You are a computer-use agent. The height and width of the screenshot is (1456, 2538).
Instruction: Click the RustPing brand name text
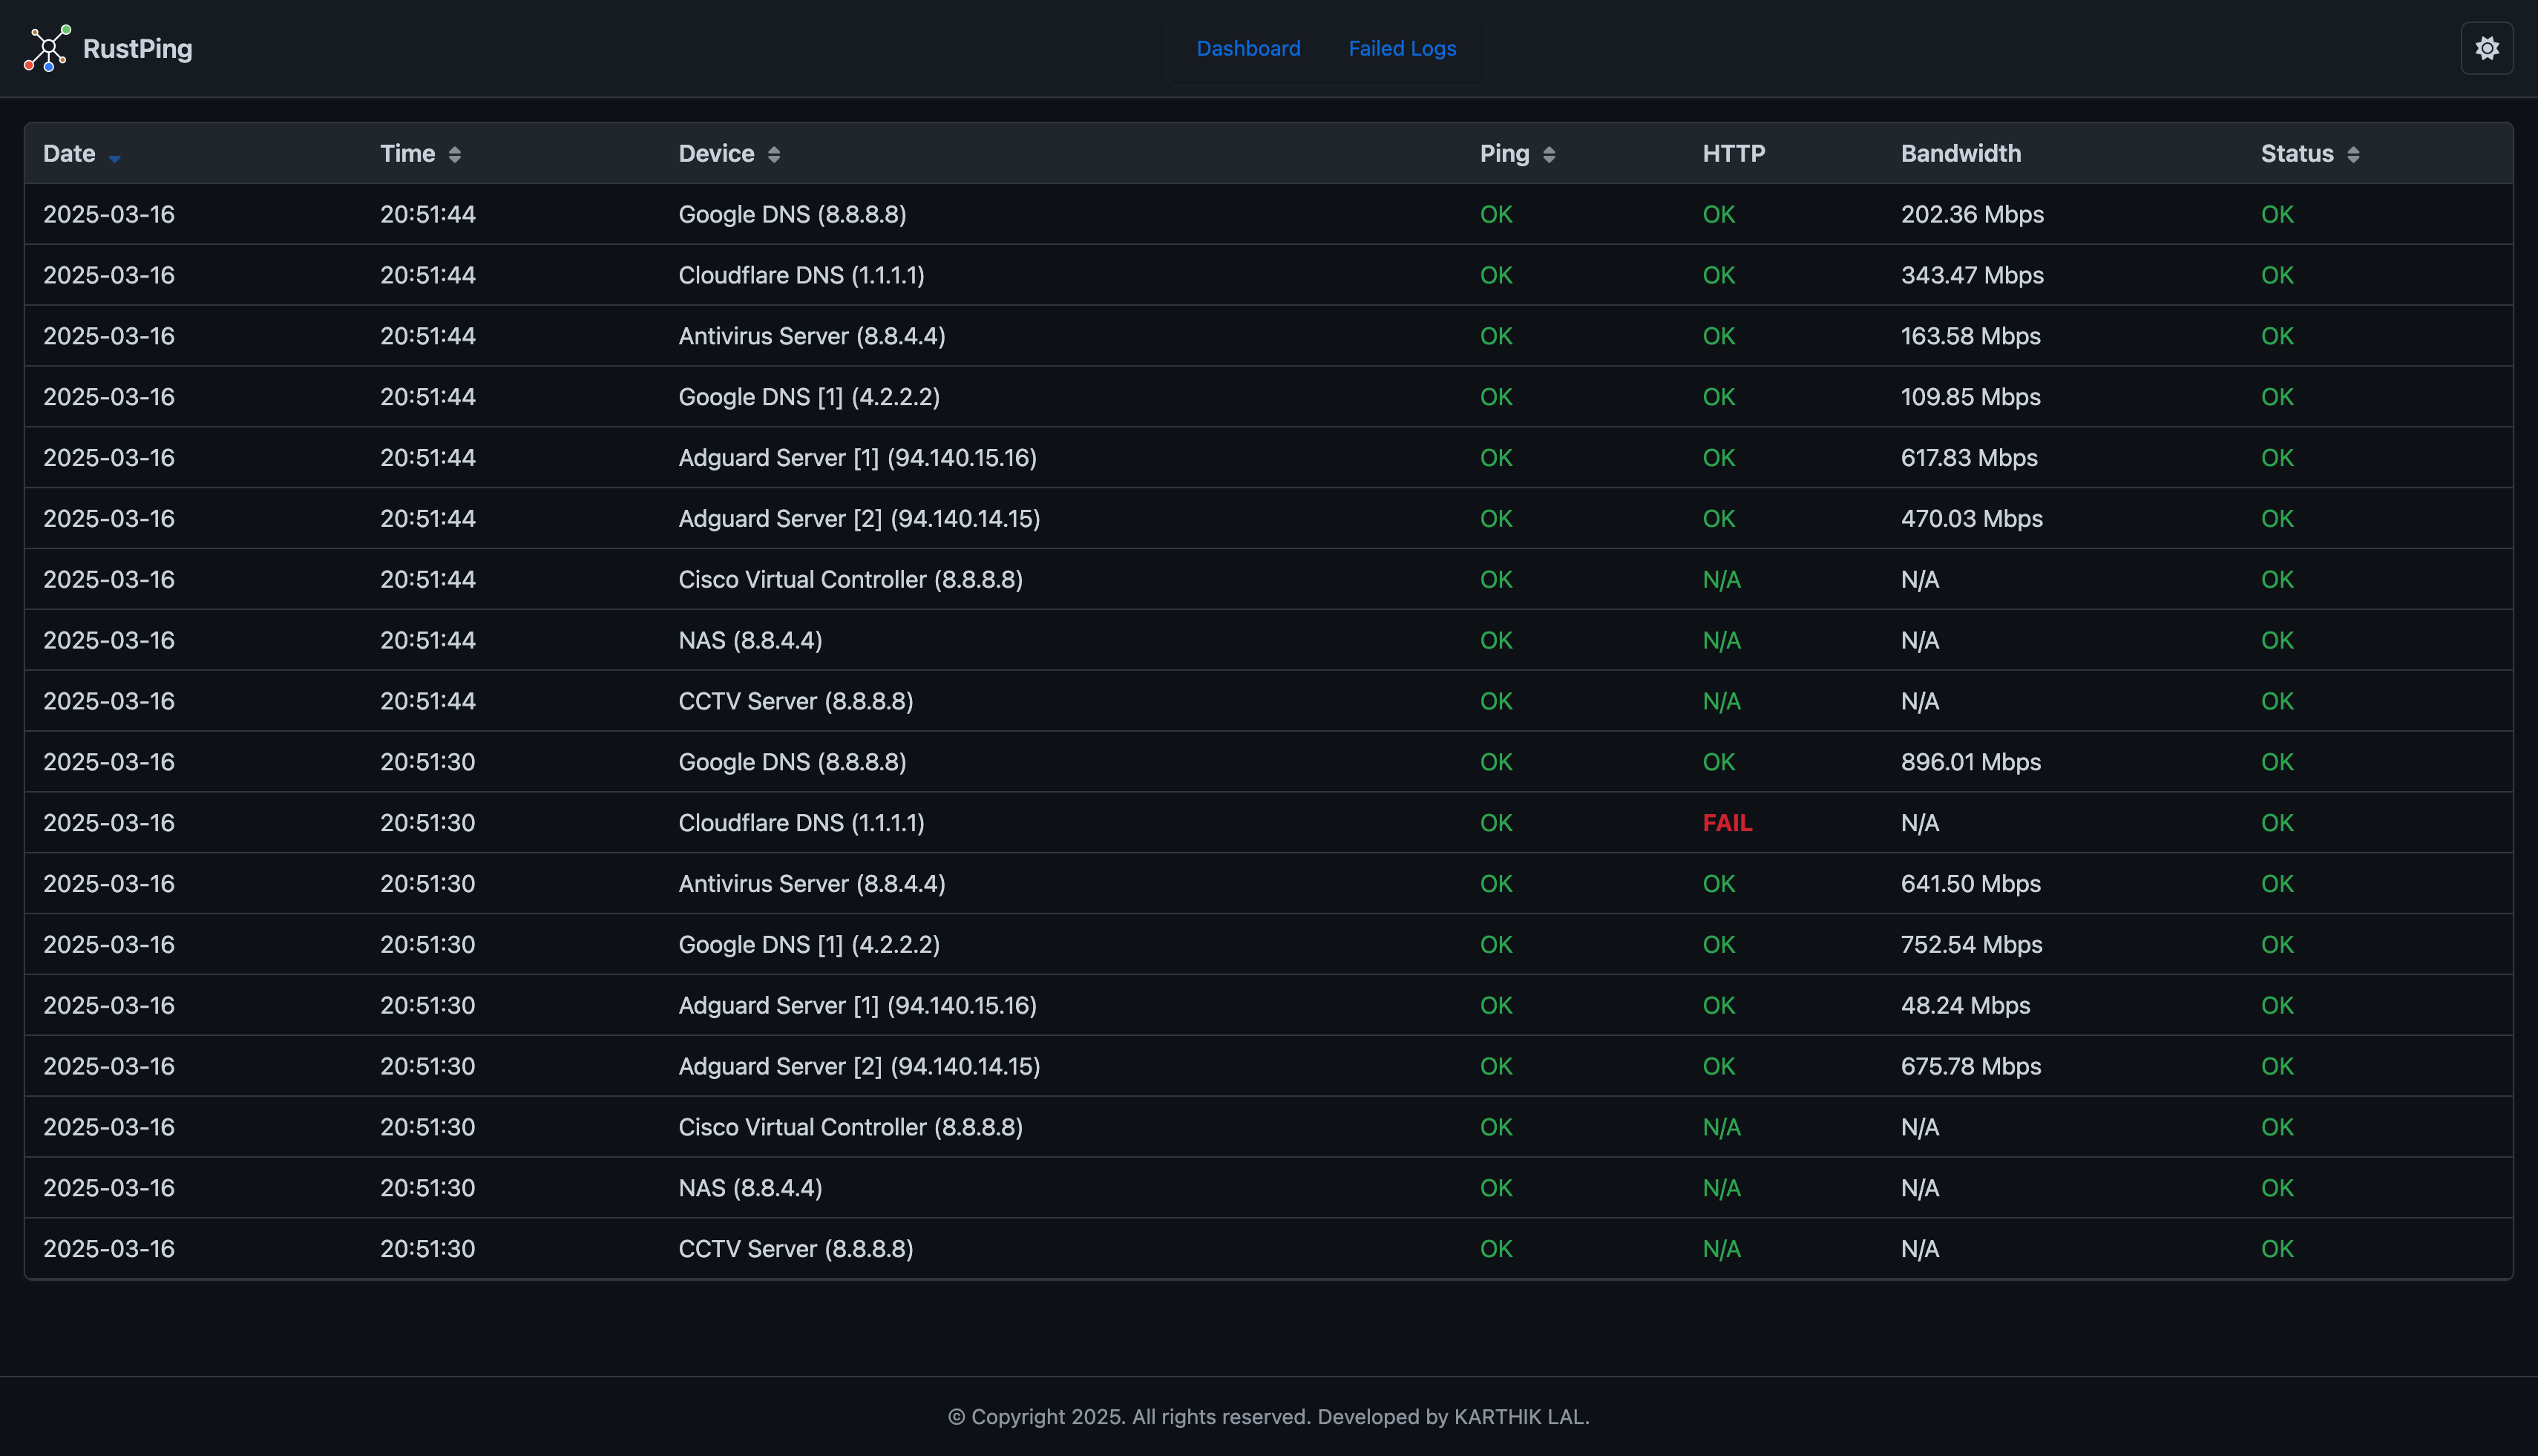coord(138,48)
